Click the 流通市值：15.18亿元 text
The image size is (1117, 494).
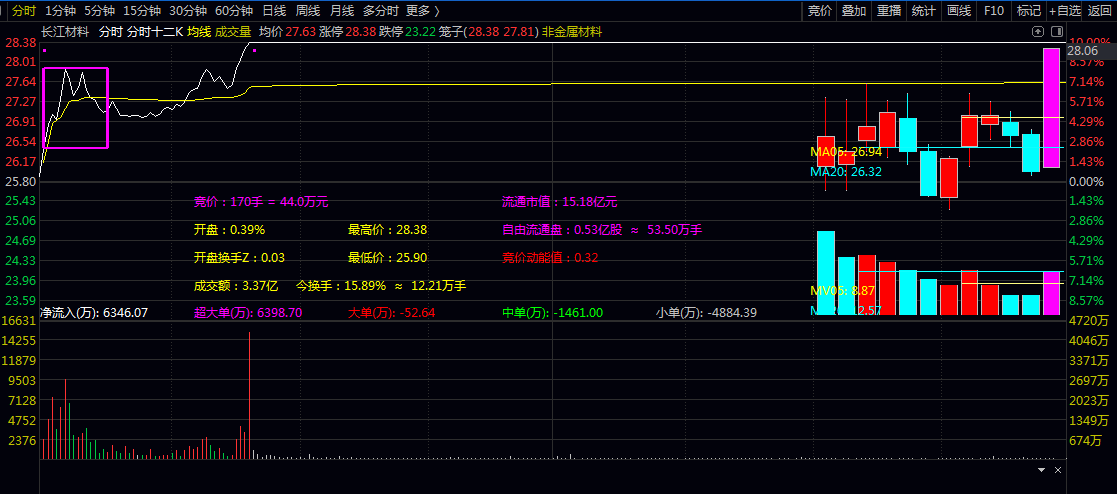point(559,202)
